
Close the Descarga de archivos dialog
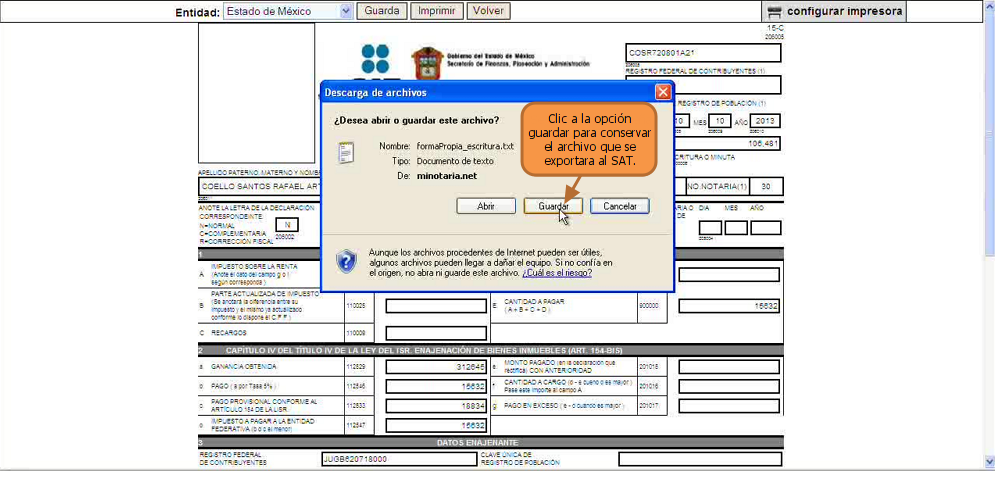pyautogui.click(x=663, y=92)
